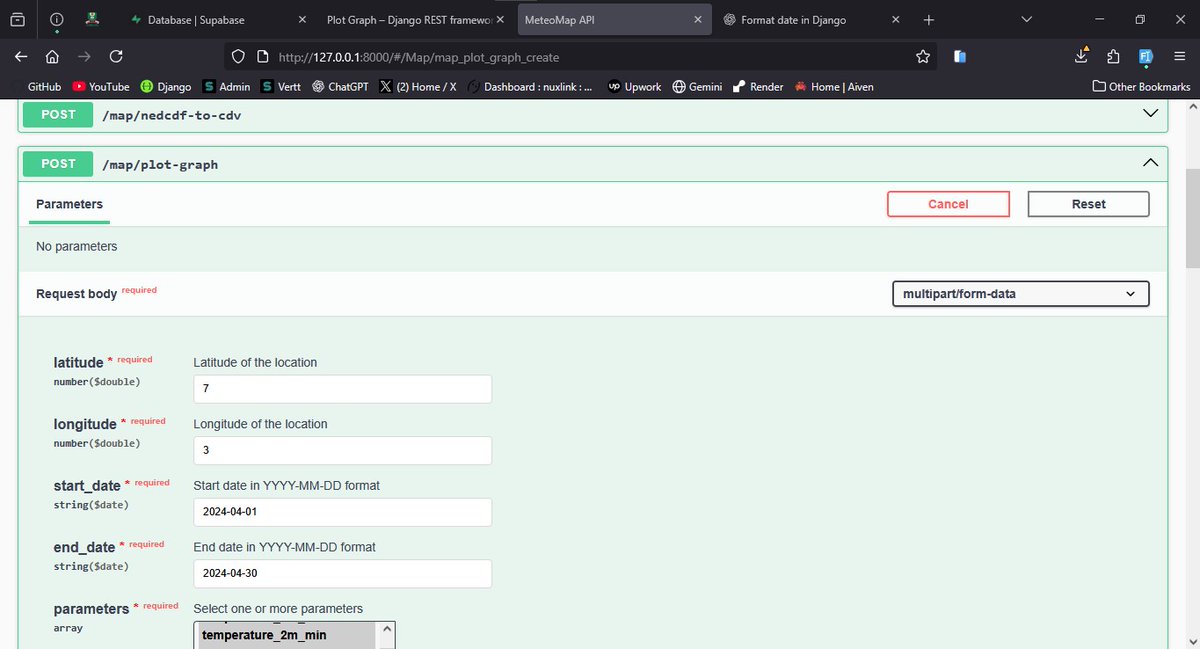Click the POST /map/nedcdf-to-cdv header

[x=593, y=115]
